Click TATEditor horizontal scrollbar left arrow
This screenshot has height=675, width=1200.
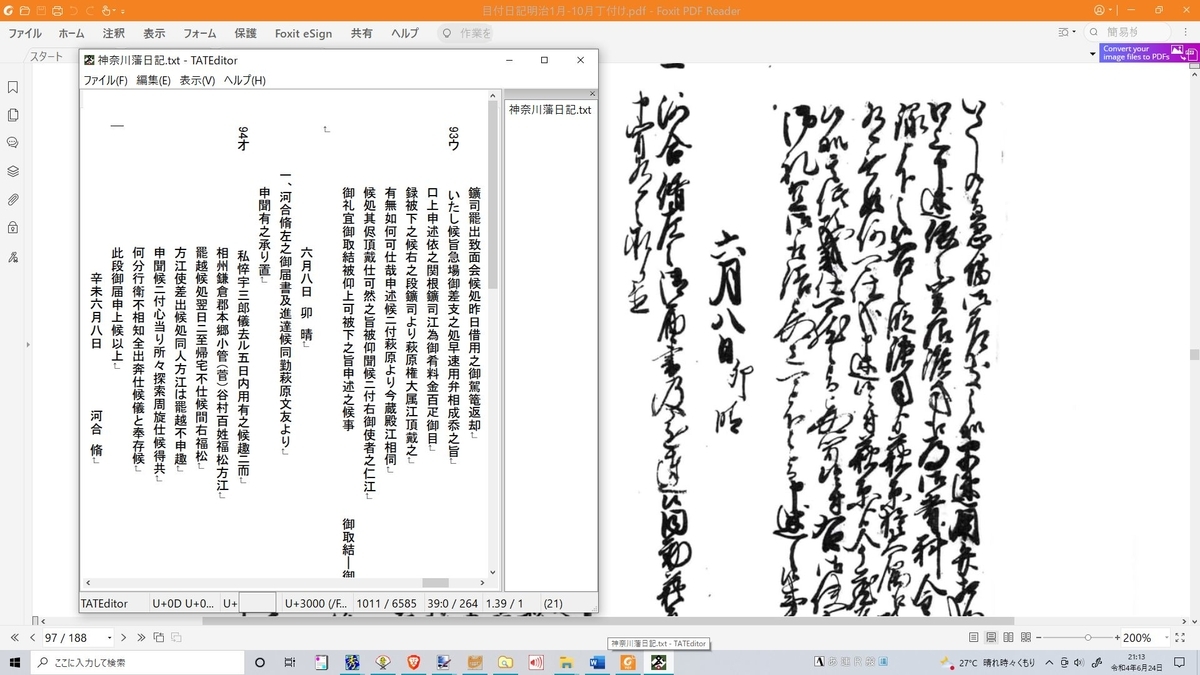coord(87,583)
